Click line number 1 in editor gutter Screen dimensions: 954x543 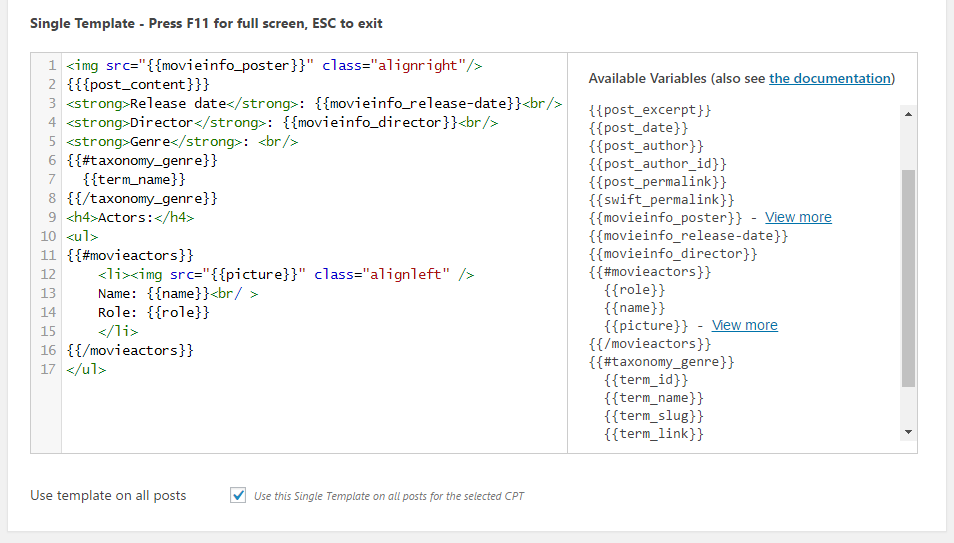tap(52, 65)
